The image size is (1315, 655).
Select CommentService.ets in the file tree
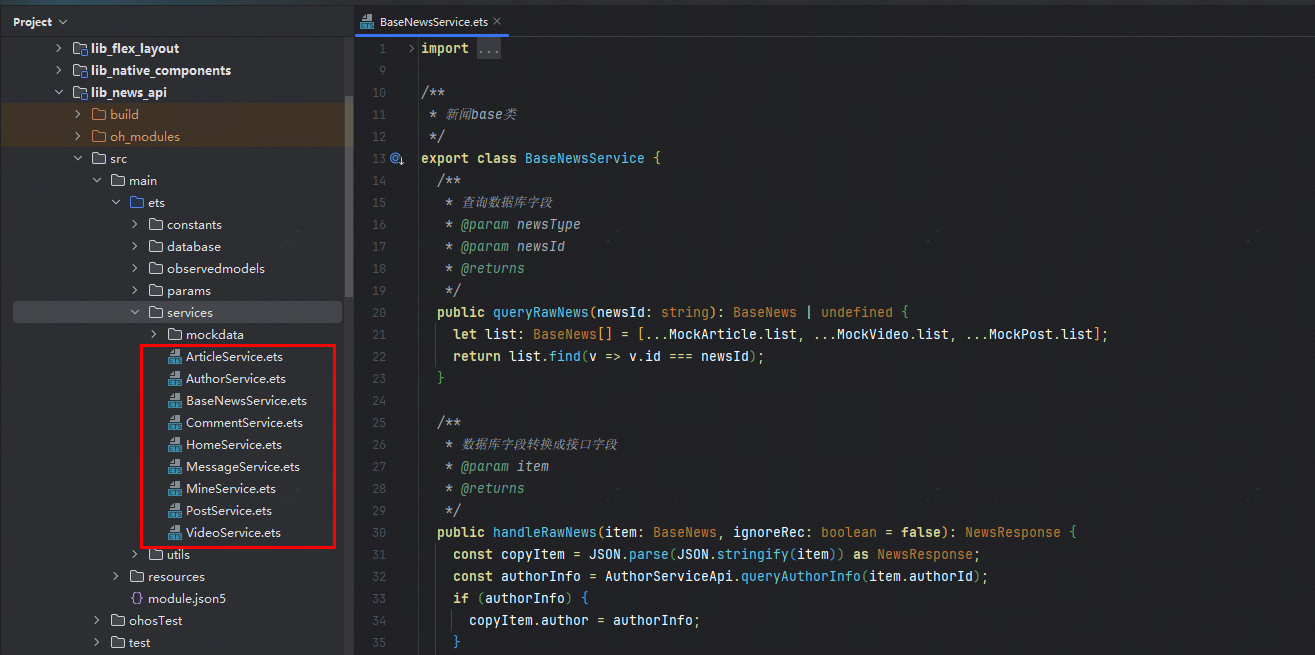(244, 423)
